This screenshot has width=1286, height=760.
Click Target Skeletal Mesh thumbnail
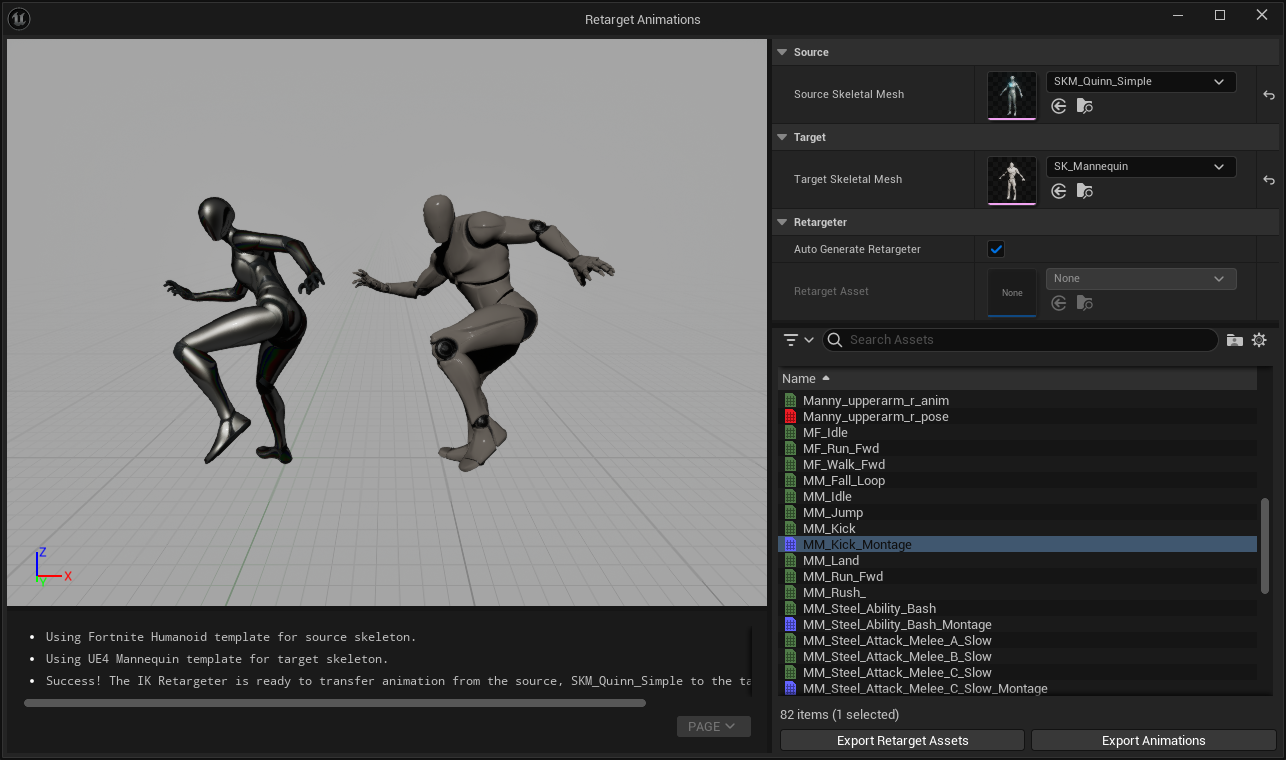point(1012,180)
